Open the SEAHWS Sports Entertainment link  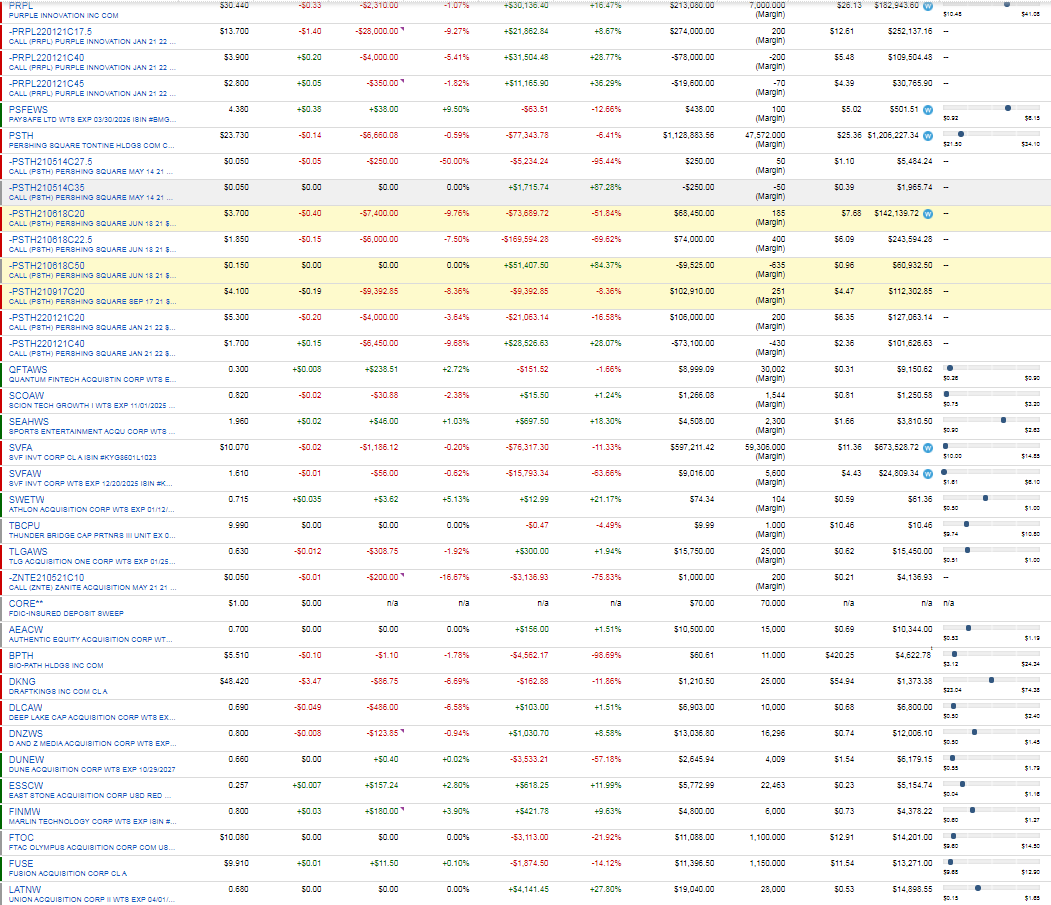click(29, 422)
